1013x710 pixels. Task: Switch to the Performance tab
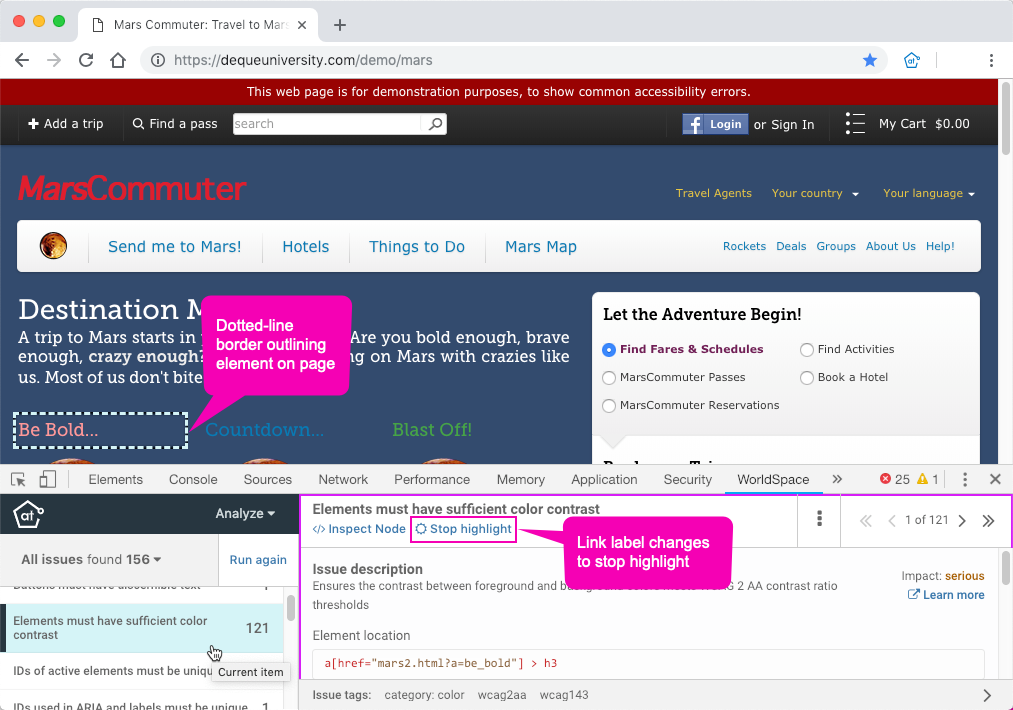[x=432, y=479]
